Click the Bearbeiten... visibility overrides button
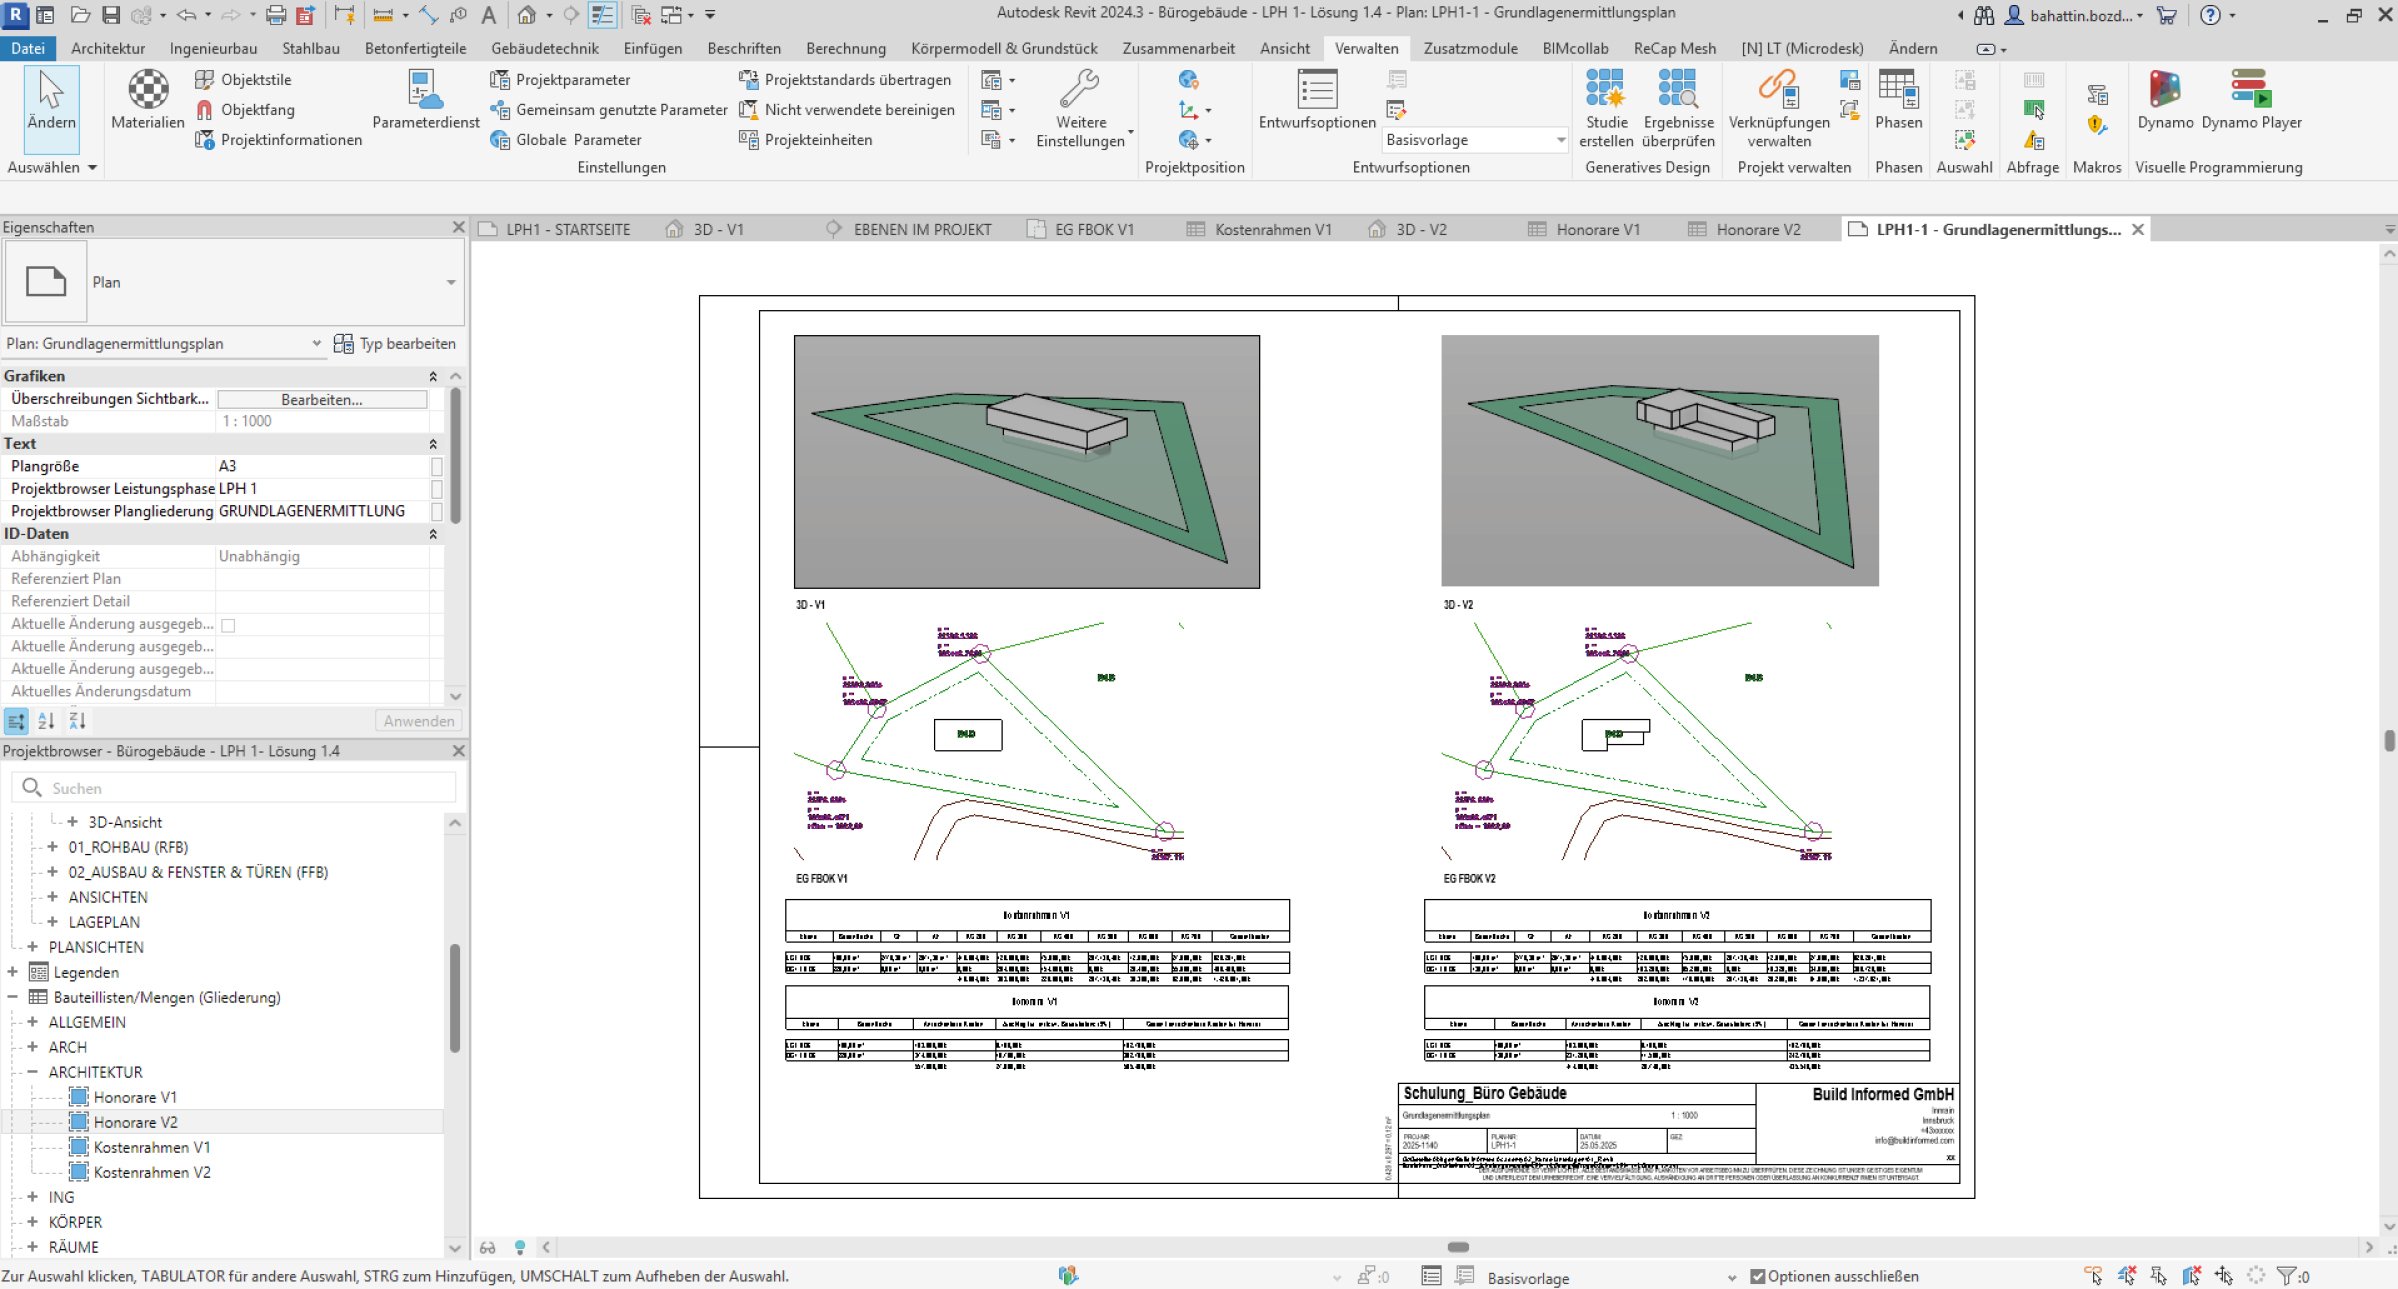Screen dimensions: 2398x1289 coord(322,399)
